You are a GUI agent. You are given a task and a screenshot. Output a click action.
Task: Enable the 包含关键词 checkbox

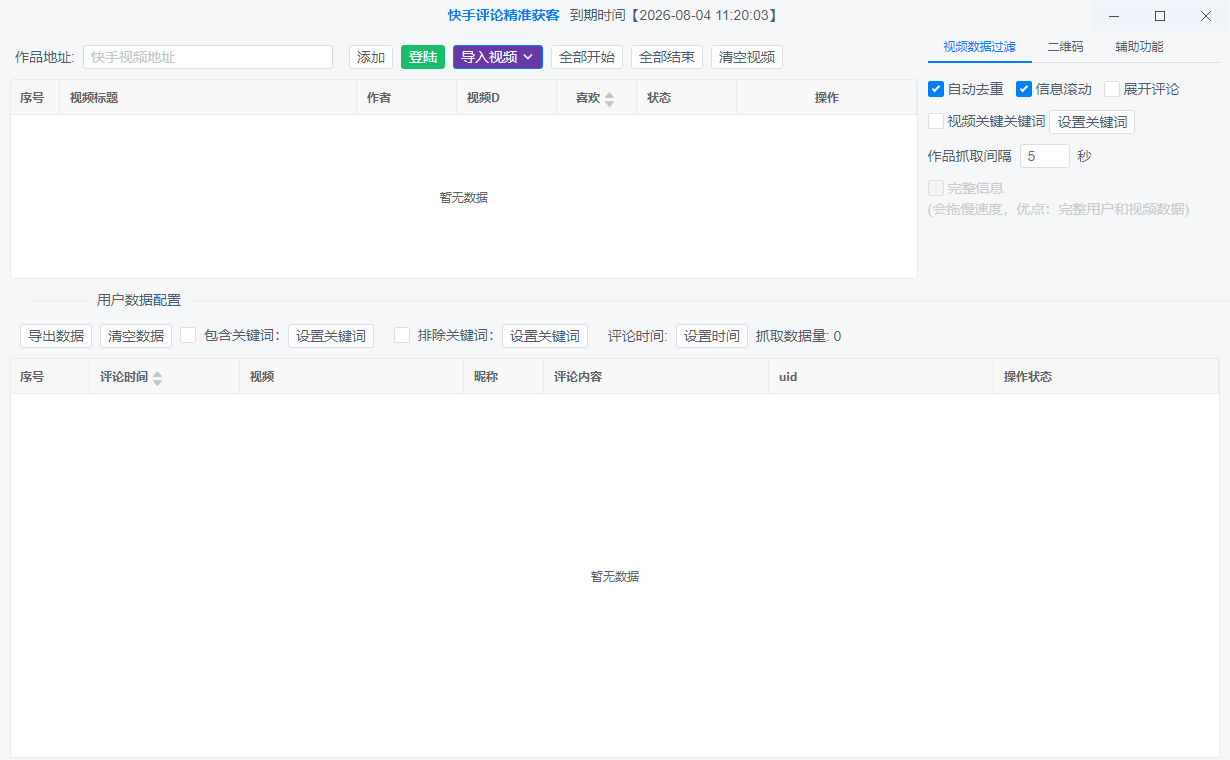tap(188, 335)
